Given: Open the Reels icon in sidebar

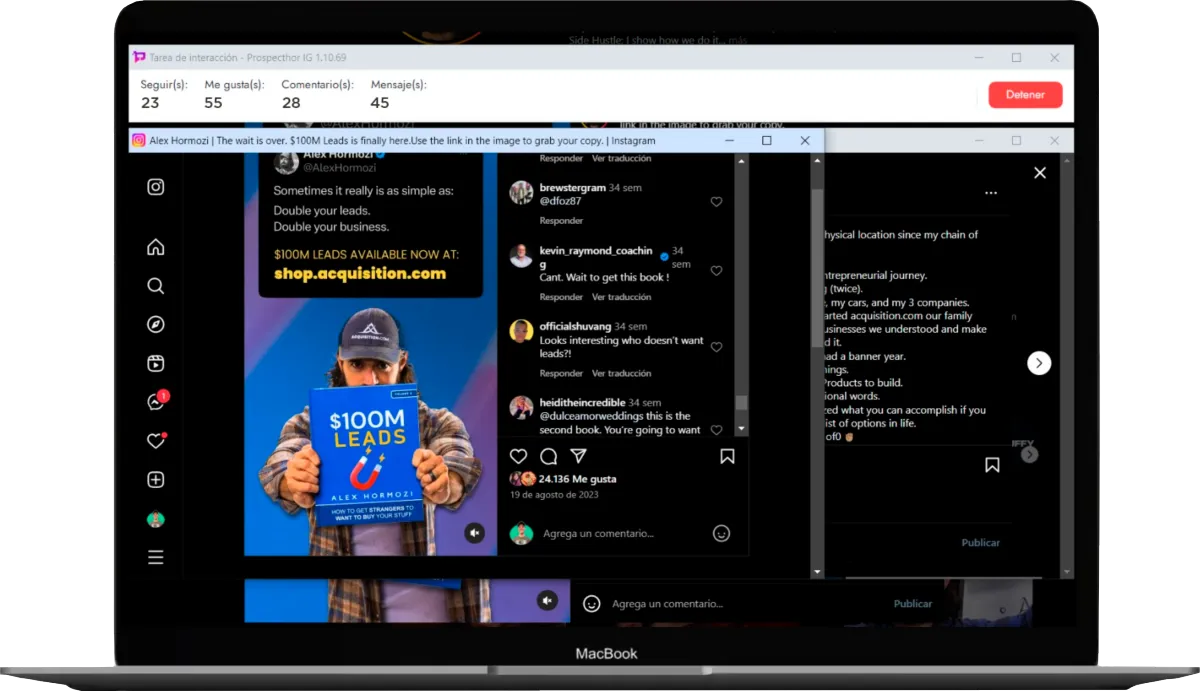Looking at the screenshot, I should point(156,364).
